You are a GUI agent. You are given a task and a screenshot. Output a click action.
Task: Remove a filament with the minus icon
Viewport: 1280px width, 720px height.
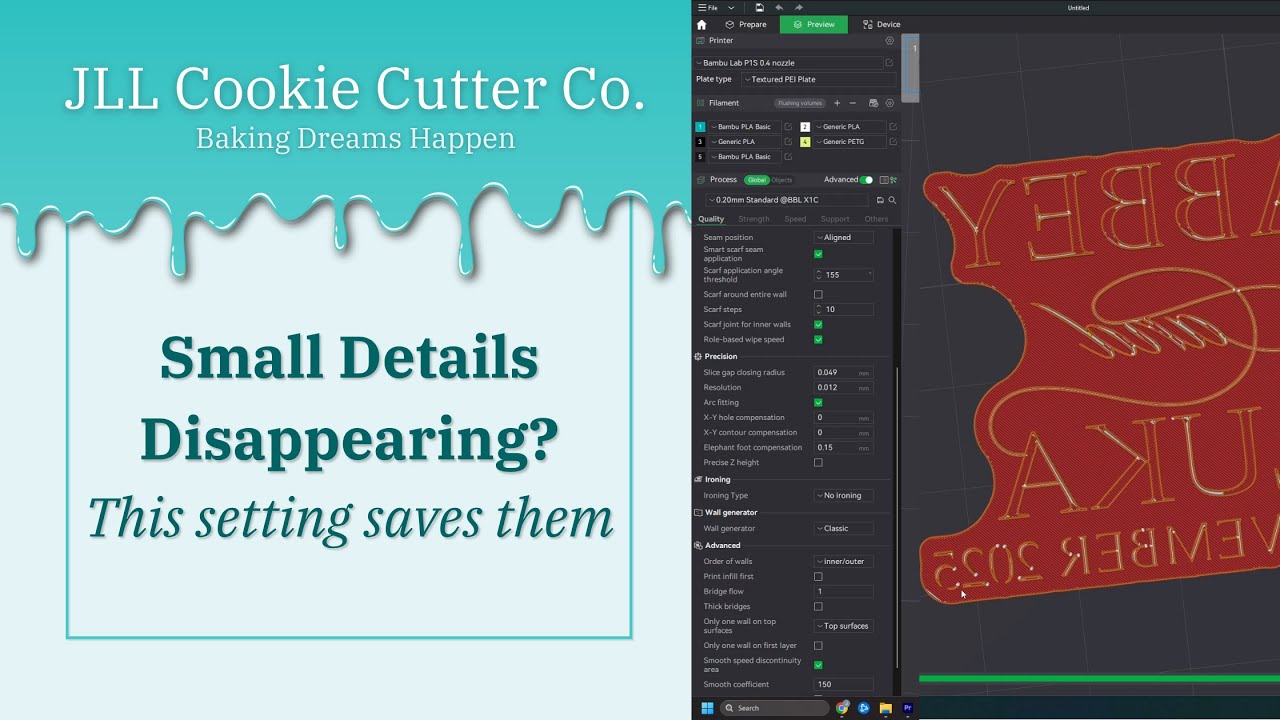852,103
